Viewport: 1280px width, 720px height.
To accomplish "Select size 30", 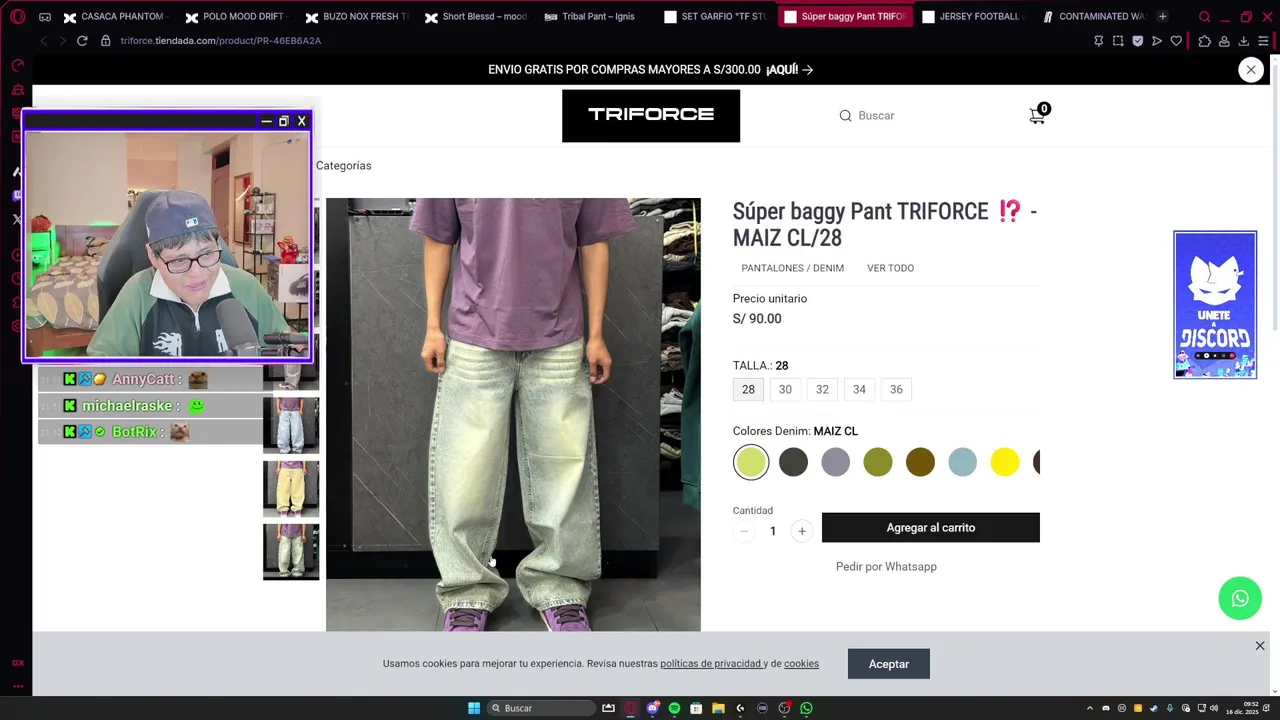I will pyautogui.click(x=785, y=390).
